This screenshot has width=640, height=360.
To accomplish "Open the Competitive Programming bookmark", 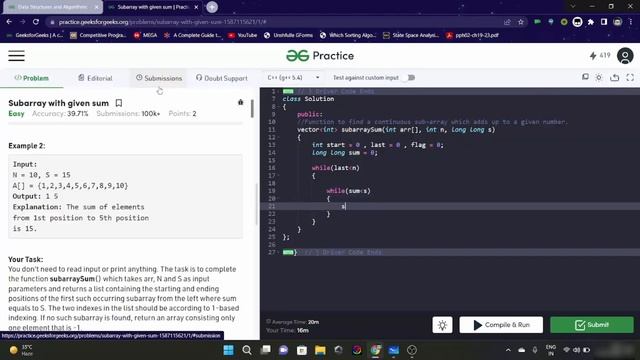I will [98, 35].
